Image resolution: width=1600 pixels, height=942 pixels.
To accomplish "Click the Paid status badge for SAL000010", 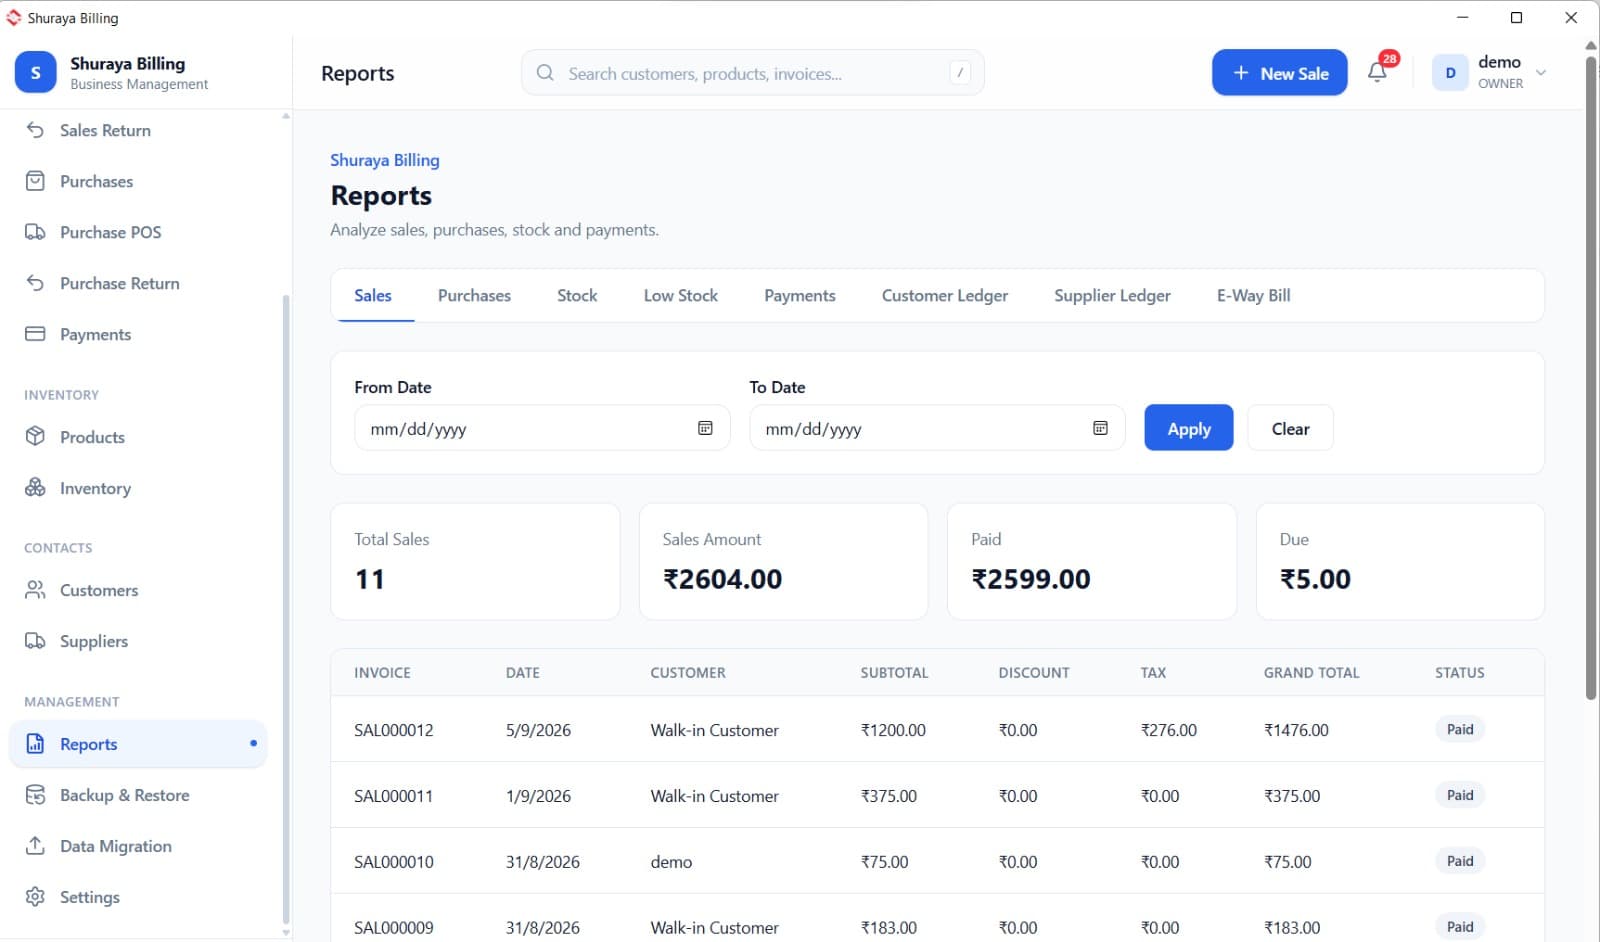I will (1460, 861).
